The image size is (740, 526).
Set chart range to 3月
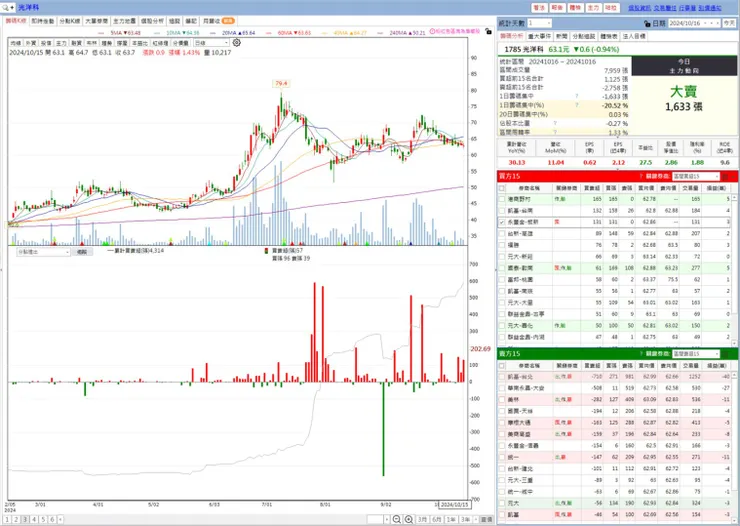pos(422,519)
